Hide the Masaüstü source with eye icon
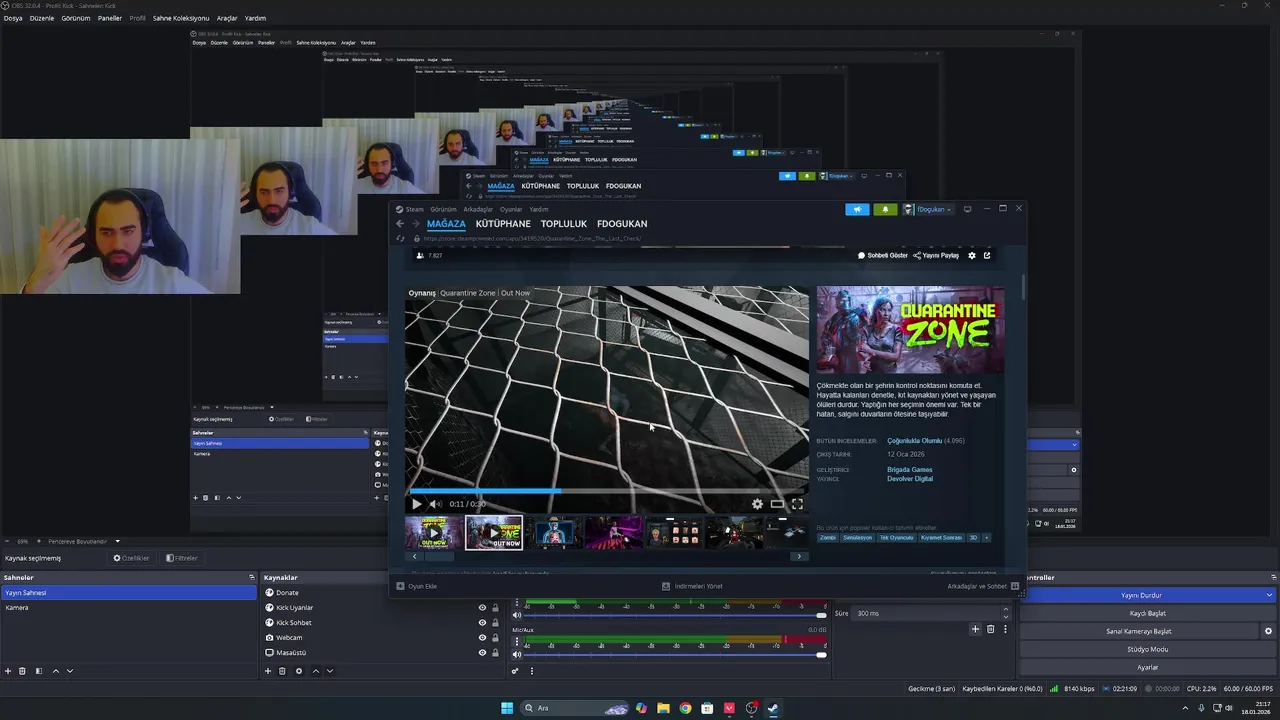 [482, 652]
